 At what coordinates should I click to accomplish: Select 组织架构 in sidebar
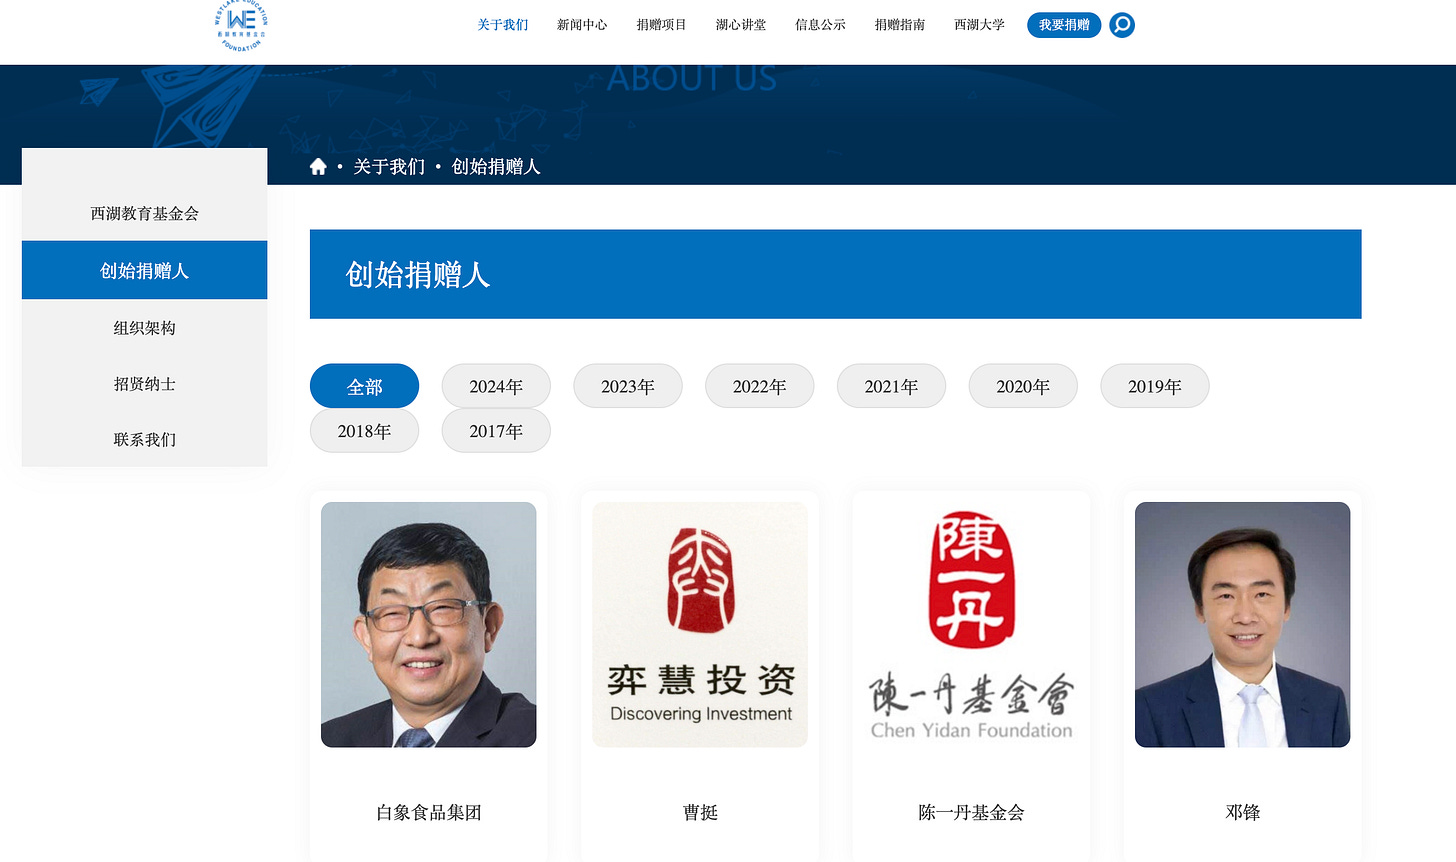point(145,328)
